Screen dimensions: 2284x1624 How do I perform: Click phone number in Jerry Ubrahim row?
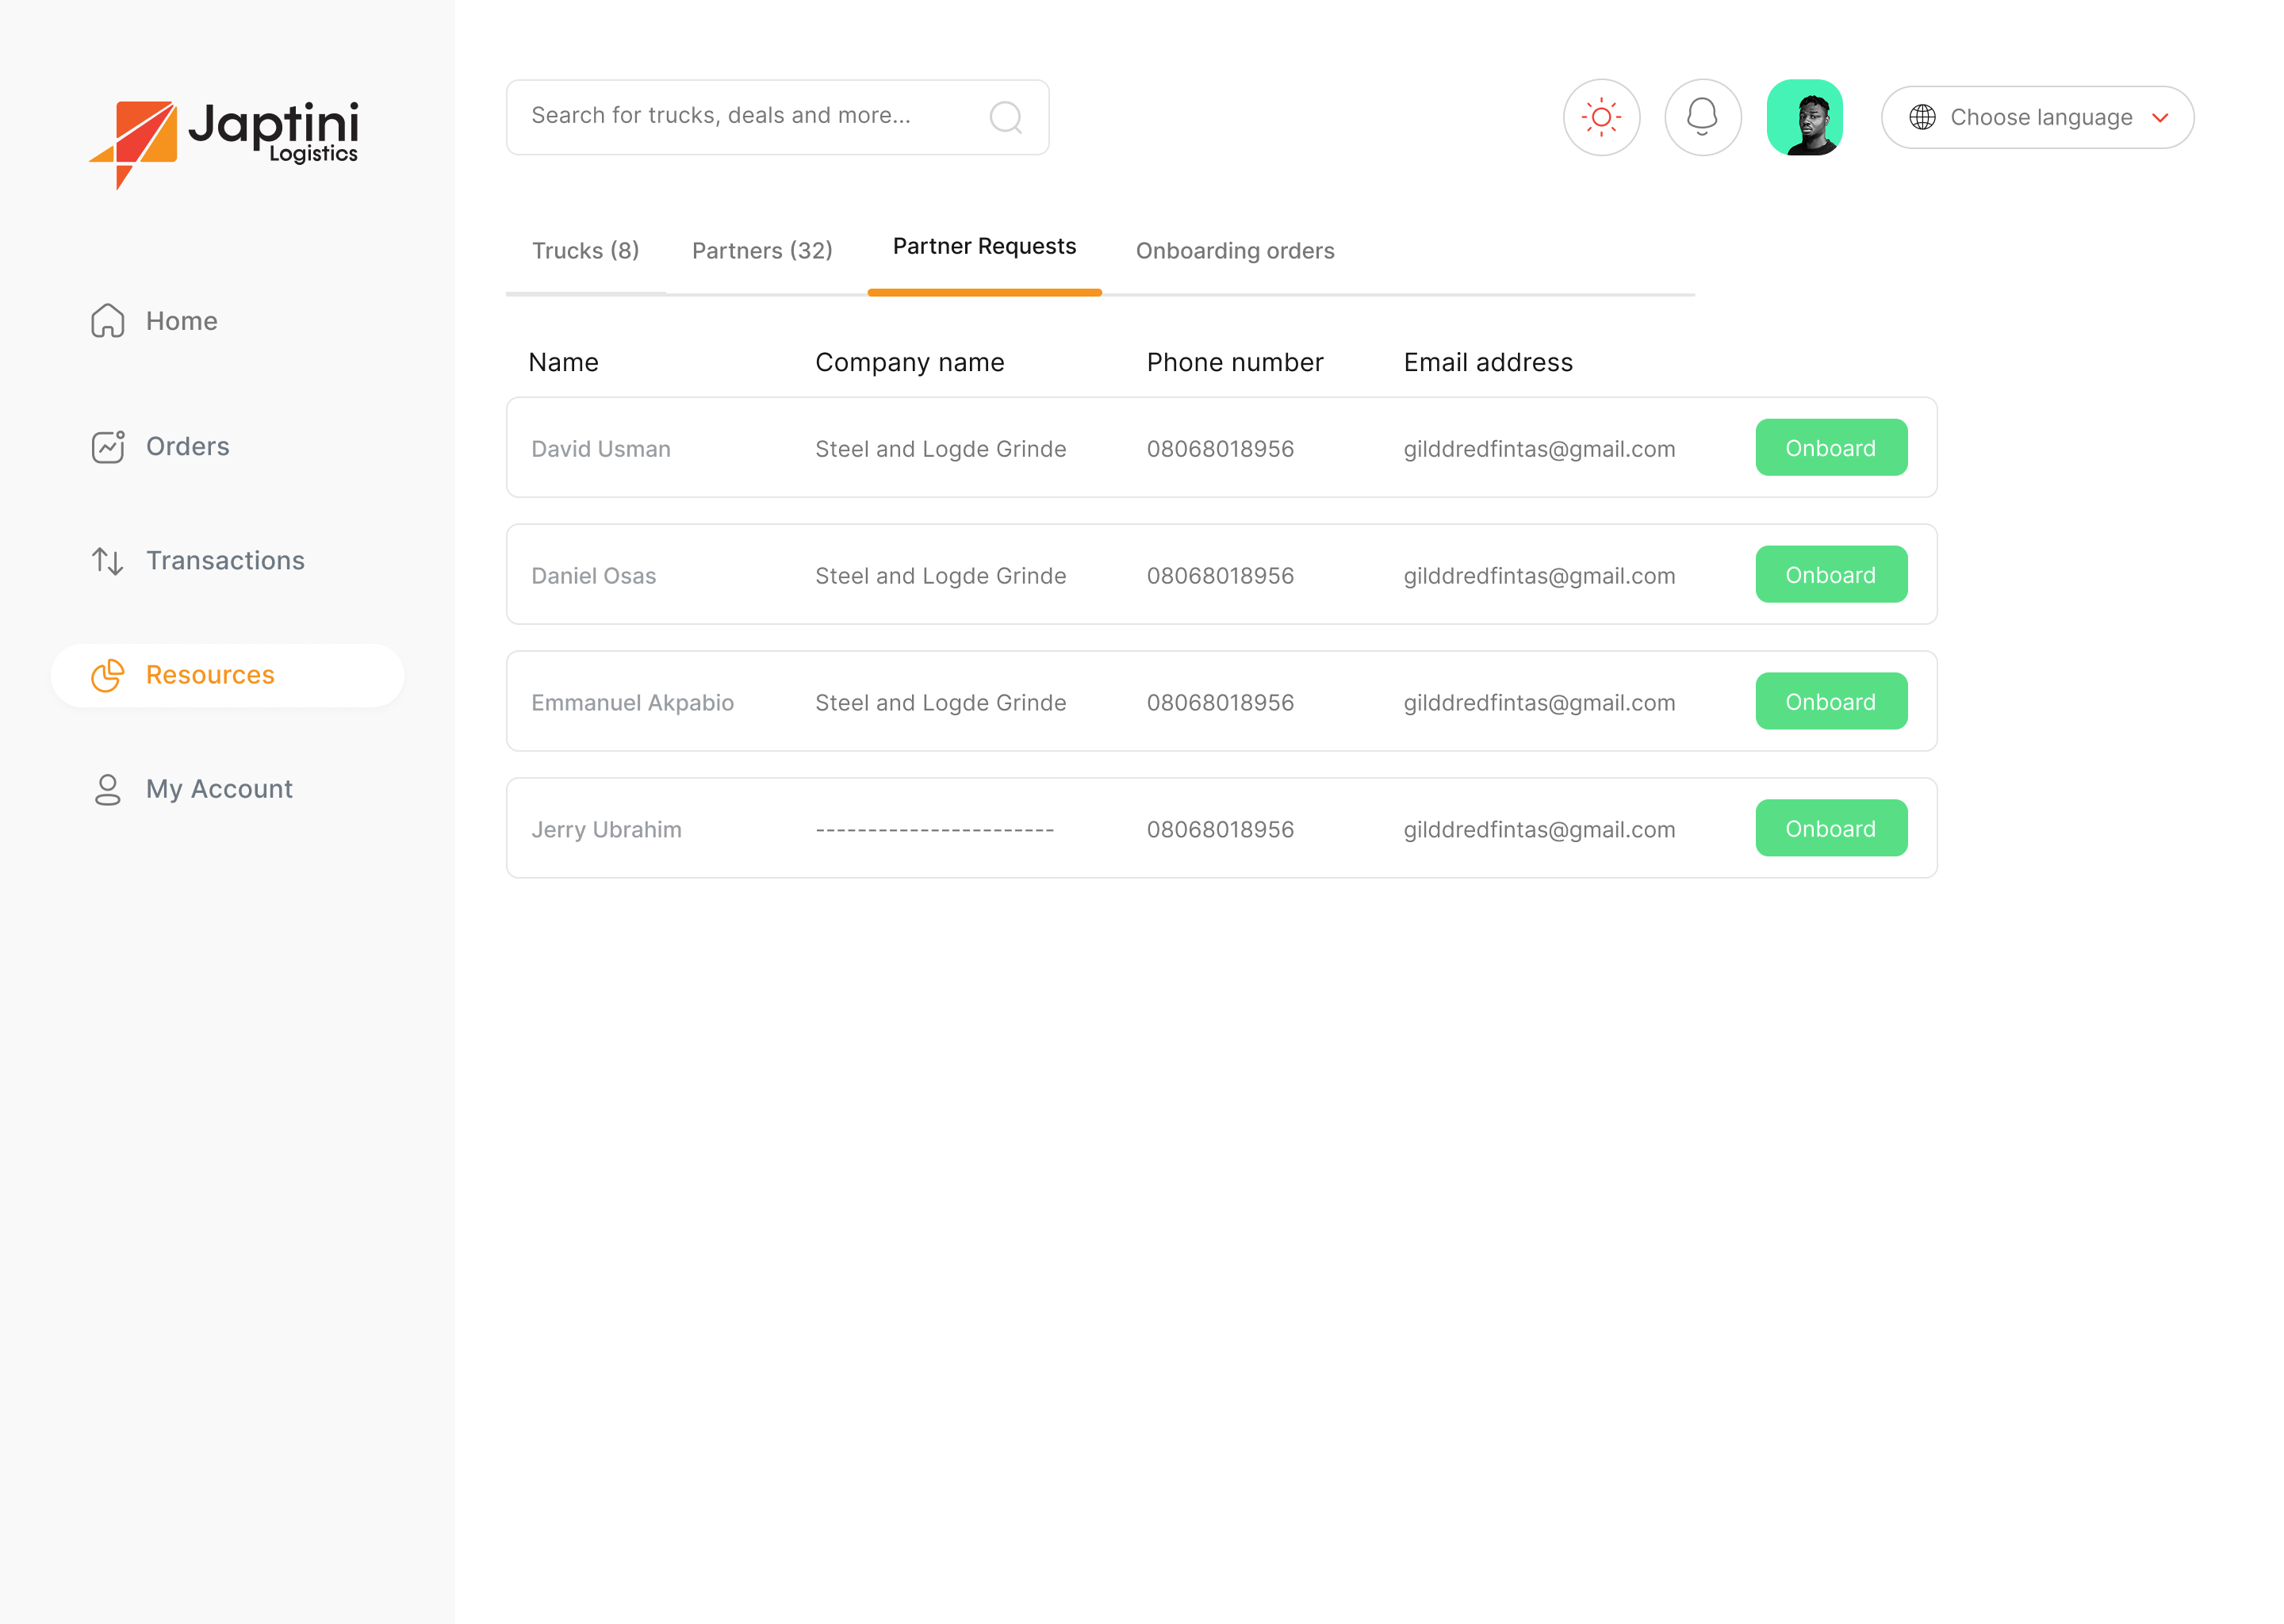(x=1220, y=830)
